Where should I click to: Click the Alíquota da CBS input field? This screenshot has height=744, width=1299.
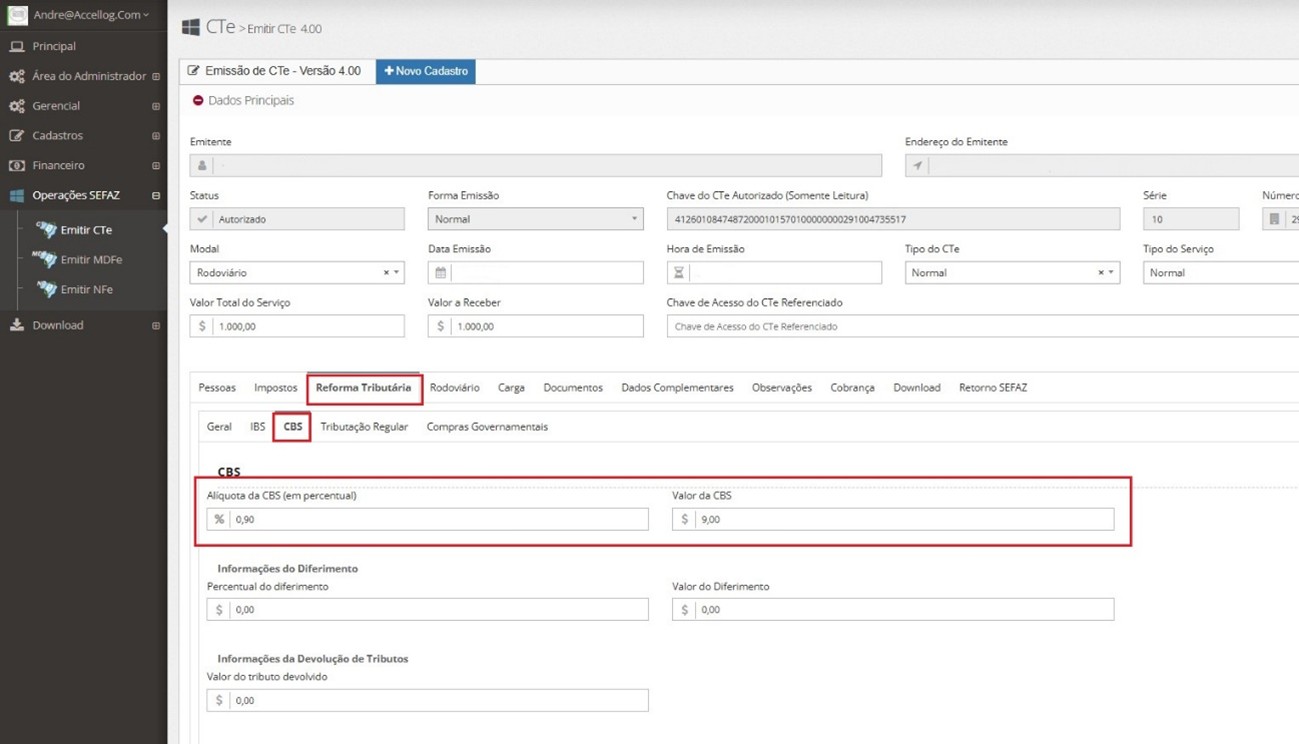[x=427, y=519]
